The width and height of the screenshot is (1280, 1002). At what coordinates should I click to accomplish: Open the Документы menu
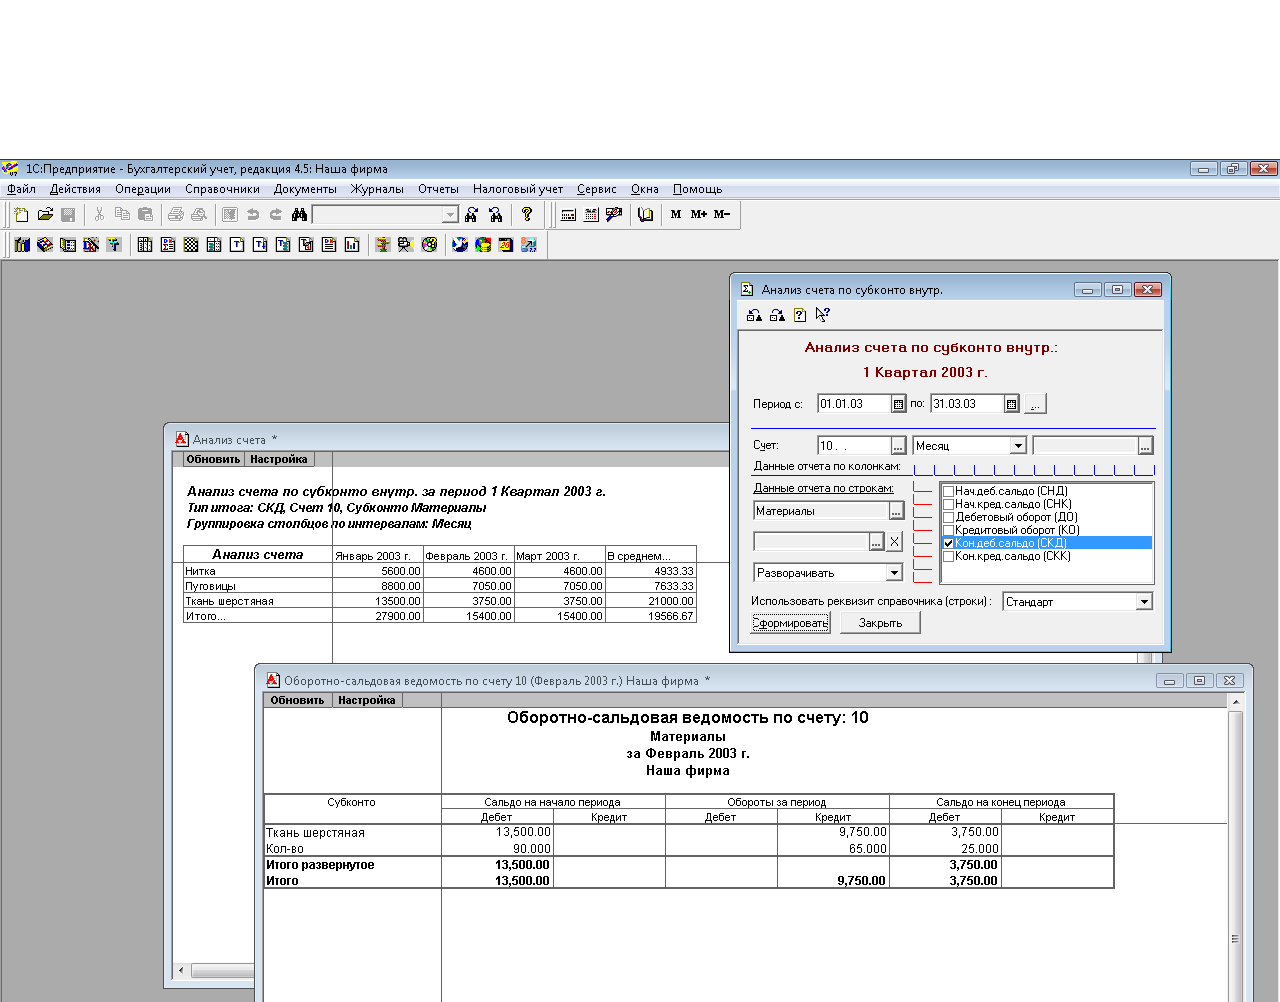305,189
